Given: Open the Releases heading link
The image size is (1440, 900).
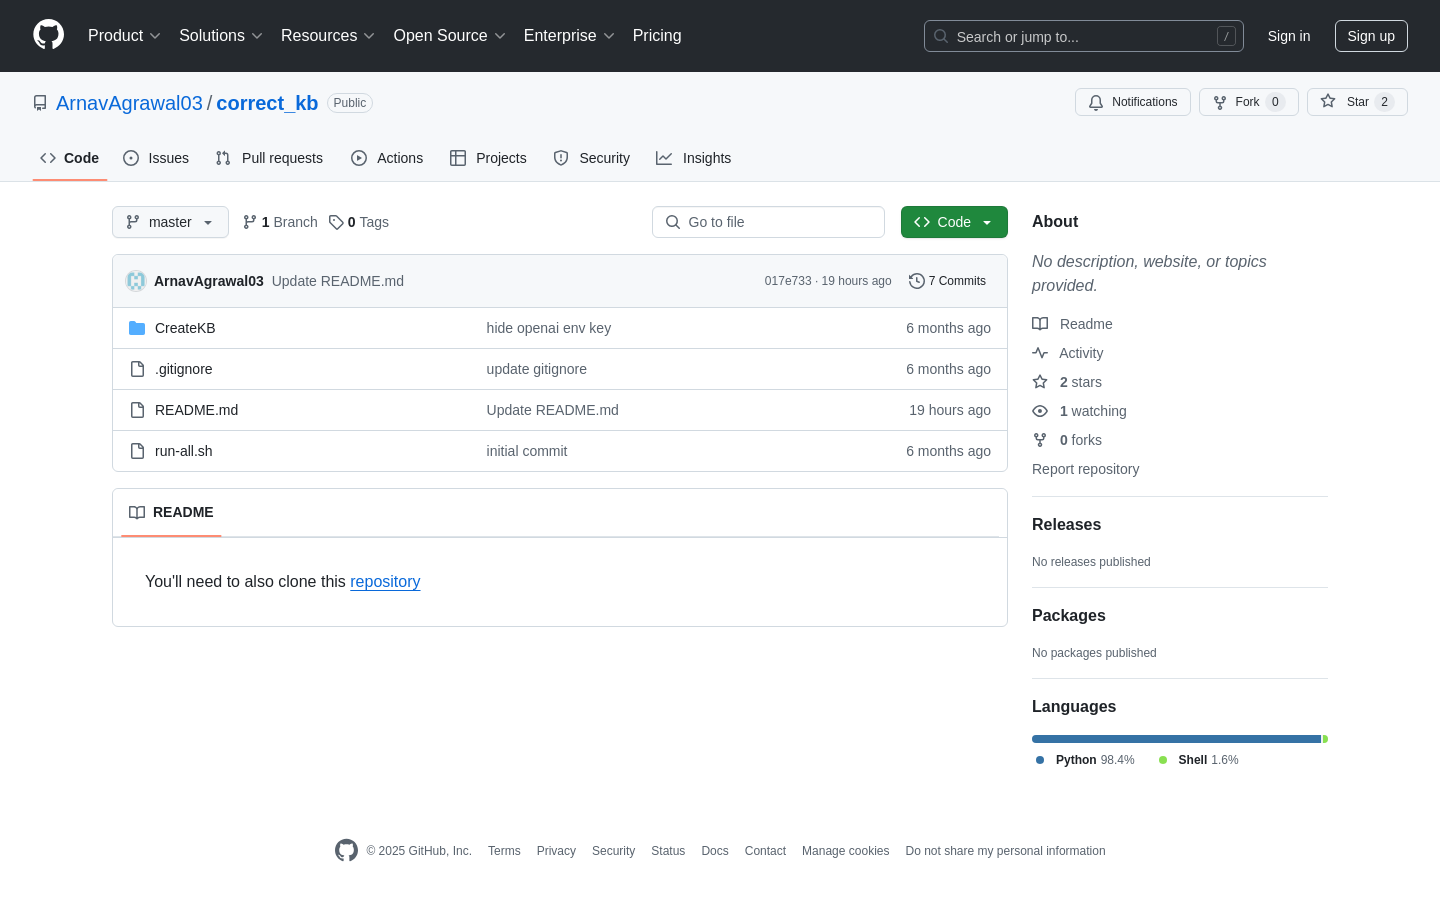Looking at the screenshot, I should (x=1066, y=524).
